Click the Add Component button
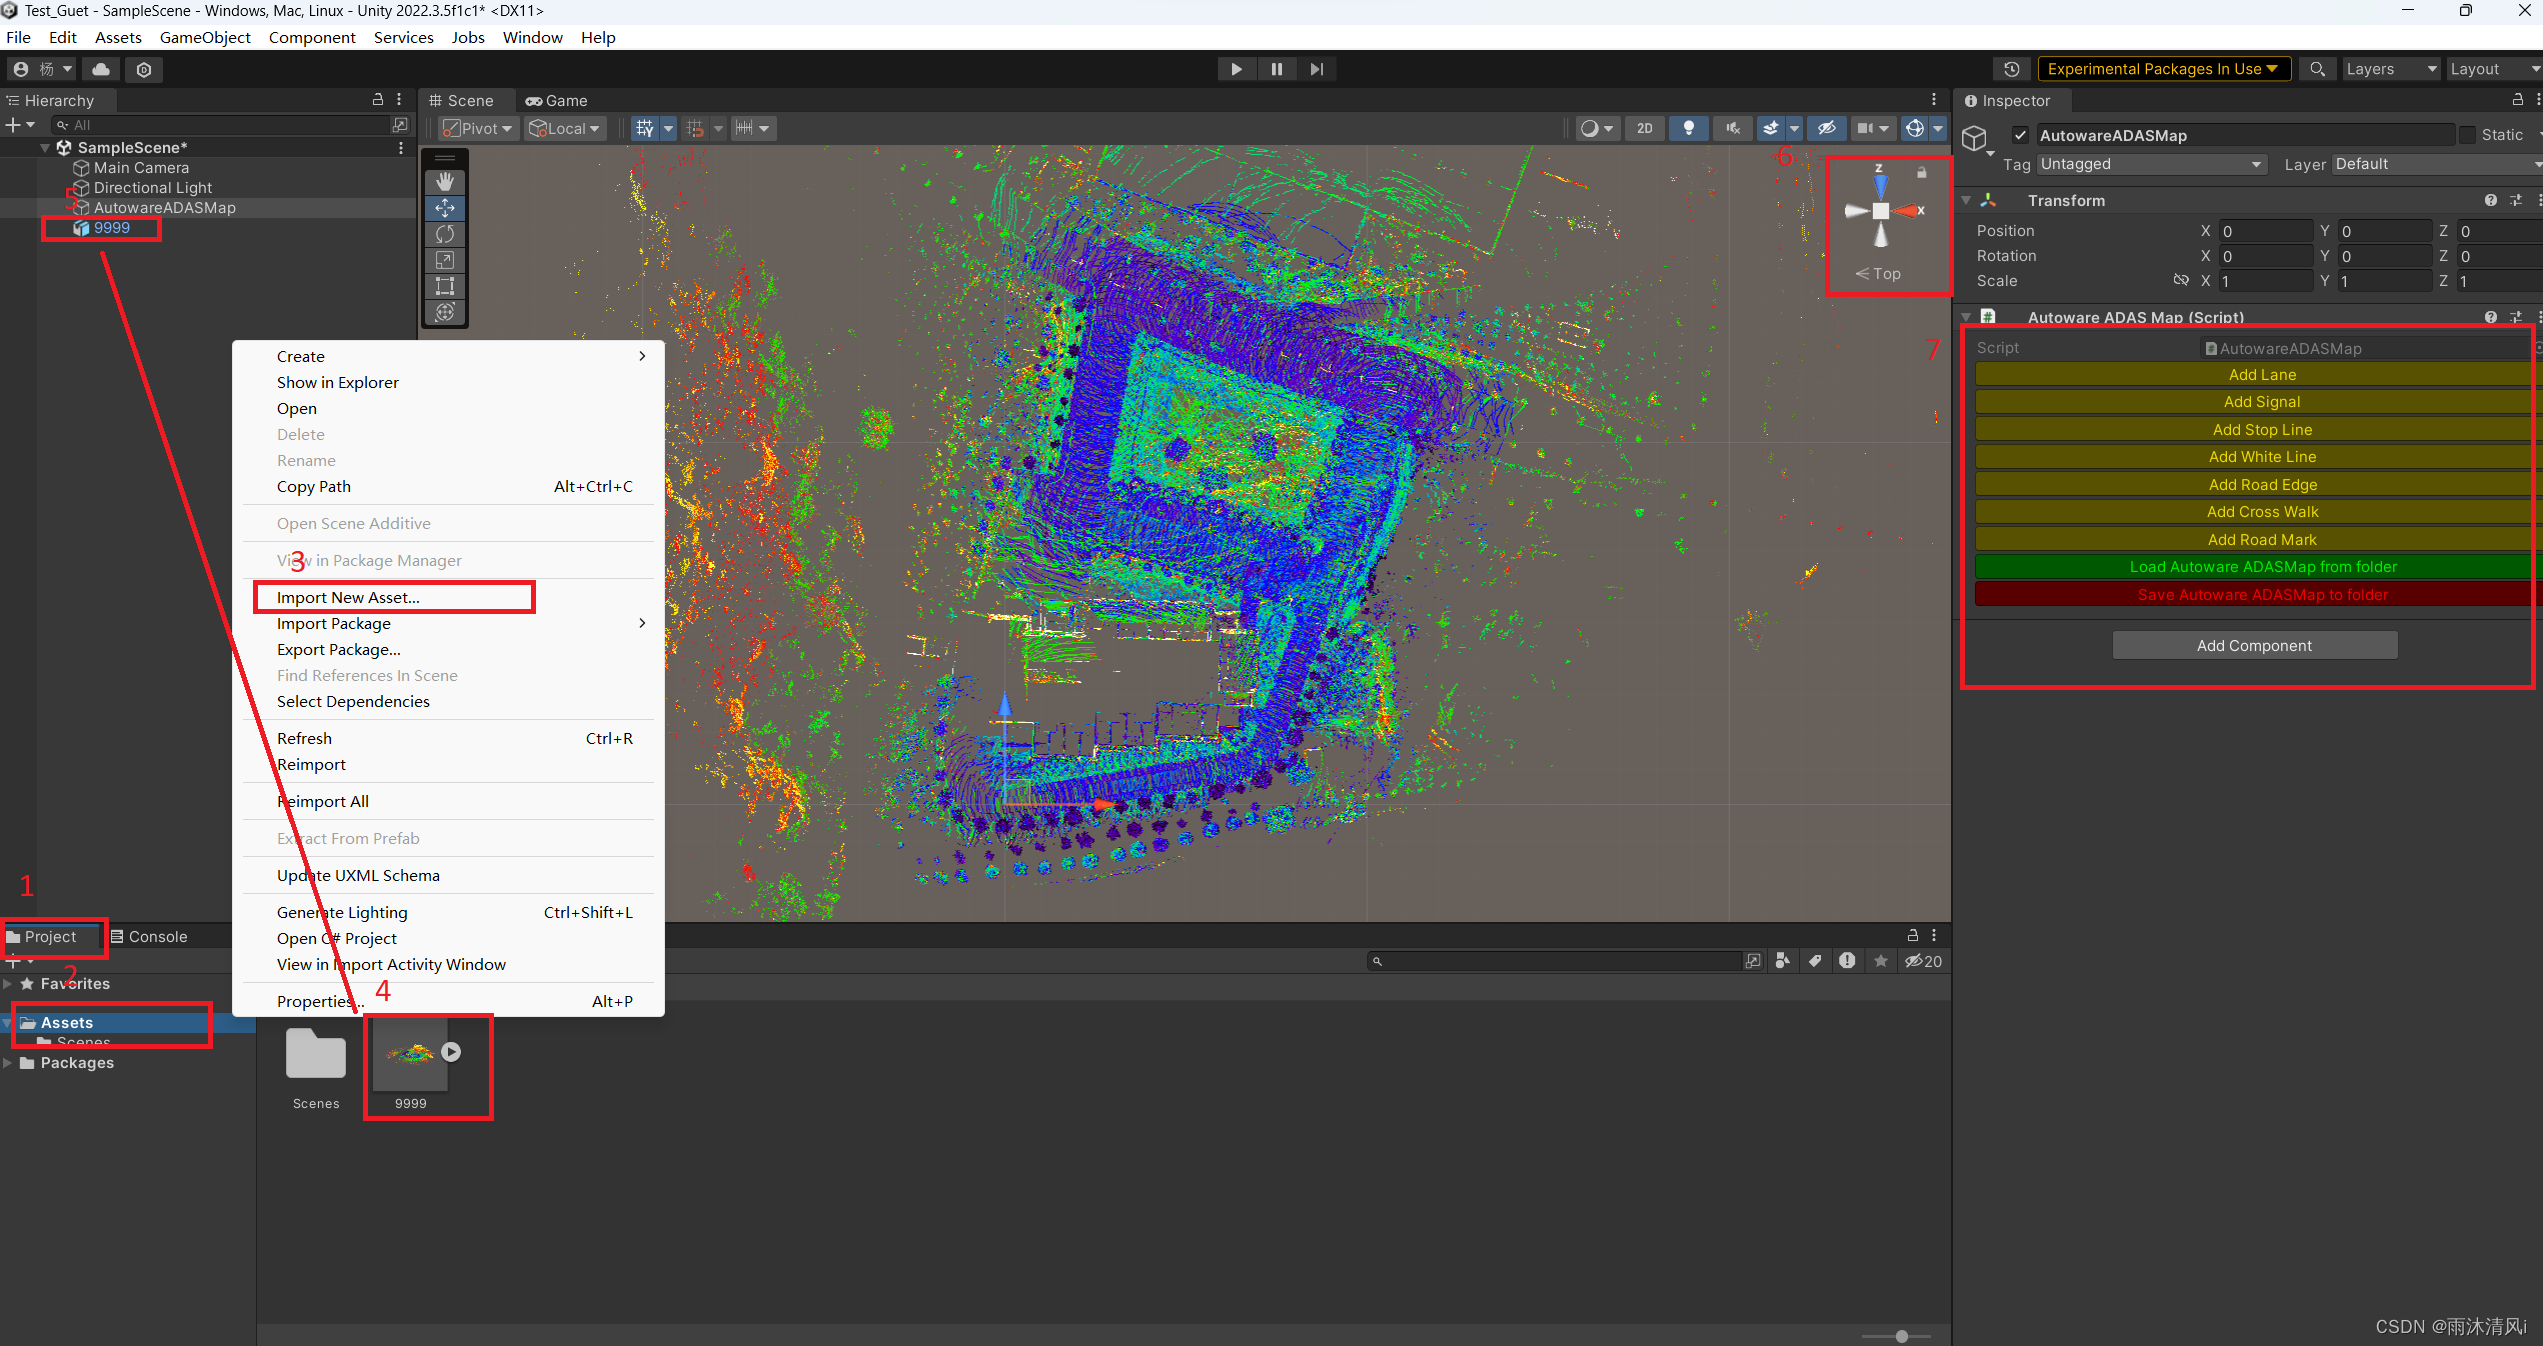Screen dimensions: 2543x1346 click(2253, 646)
